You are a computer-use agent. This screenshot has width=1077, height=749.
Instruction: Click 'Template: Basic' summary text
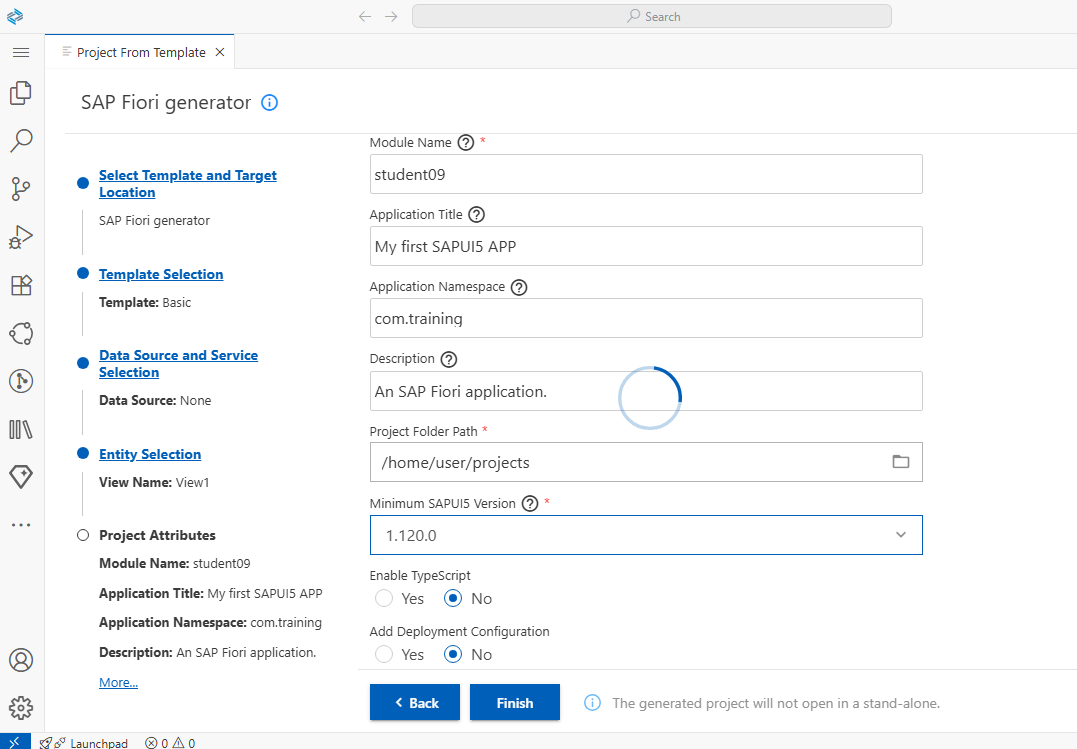145,302
